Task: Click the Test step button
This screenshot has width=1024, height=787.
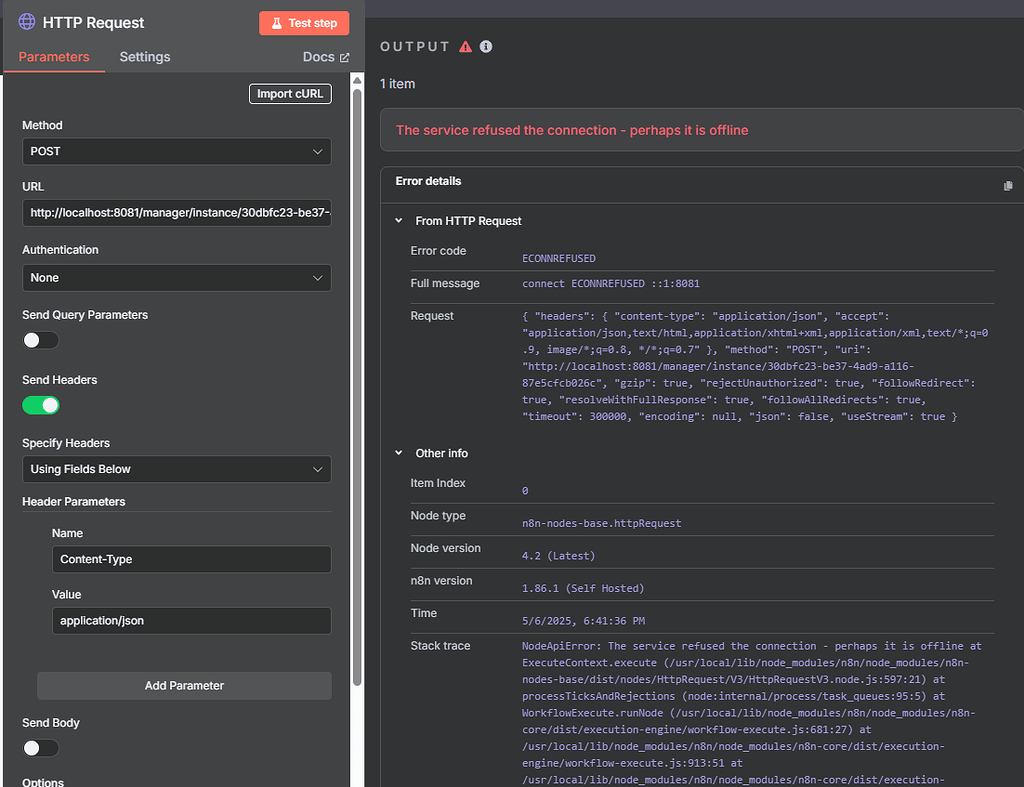Action: 304,22
